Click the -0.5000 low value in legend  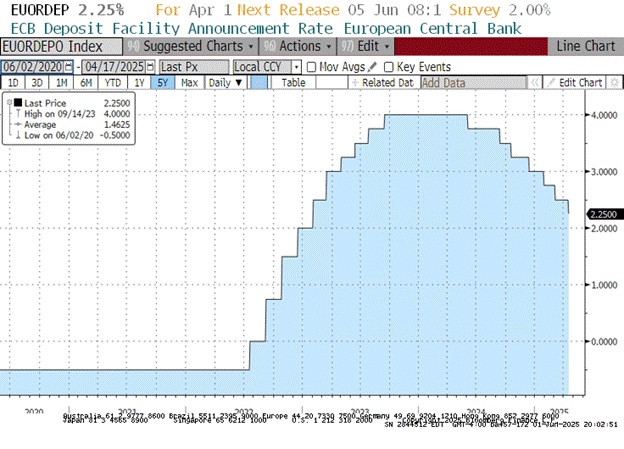click(x=115, y=135)
